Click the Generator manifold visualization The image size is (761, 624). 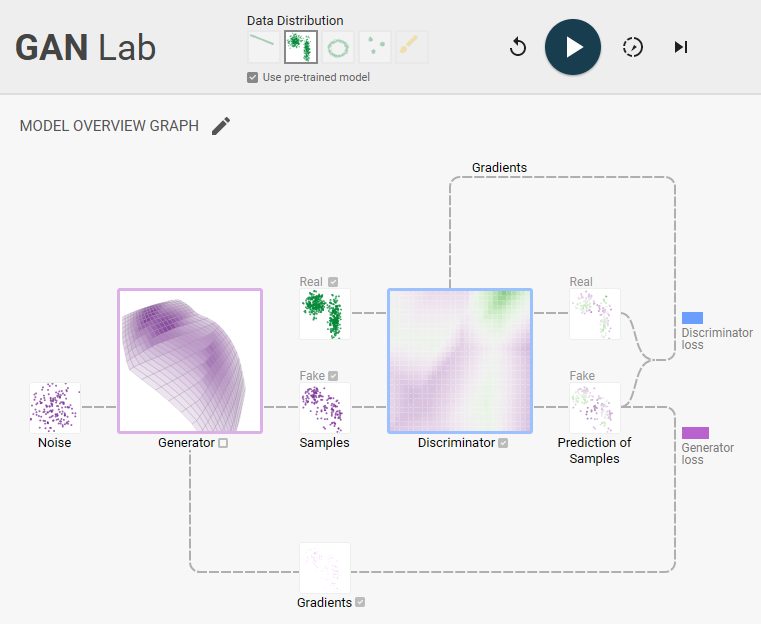click(x=190, y=361)
